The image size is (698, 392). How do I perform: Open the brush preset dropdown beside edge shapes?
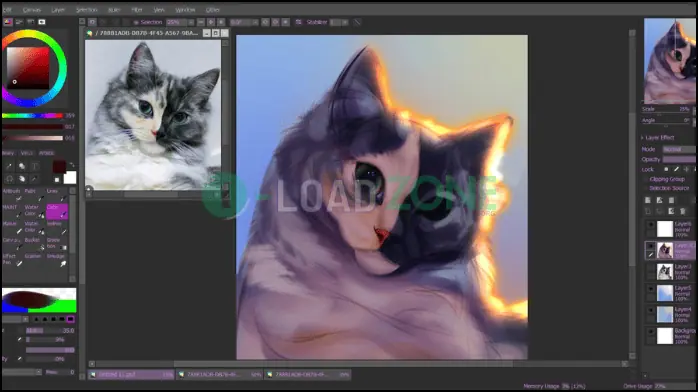point(25,319)
